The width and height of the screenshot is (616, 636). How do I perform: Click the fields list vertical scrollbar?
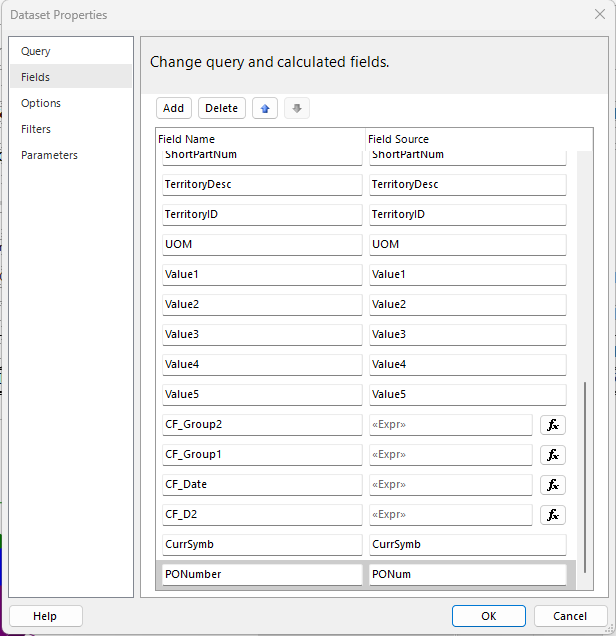coord(585,470)
